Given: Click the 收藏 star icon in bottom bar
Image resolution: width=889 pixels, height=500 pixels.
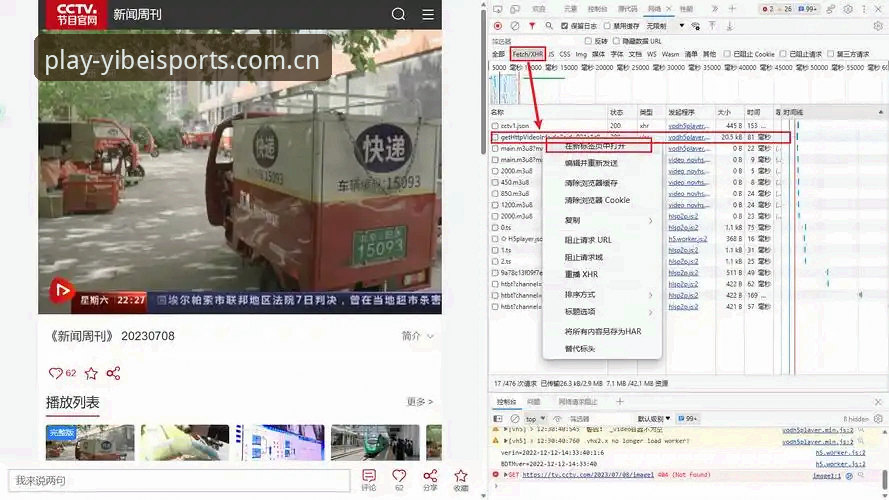Looking at the screenshot, I should [x=460, y=480].
